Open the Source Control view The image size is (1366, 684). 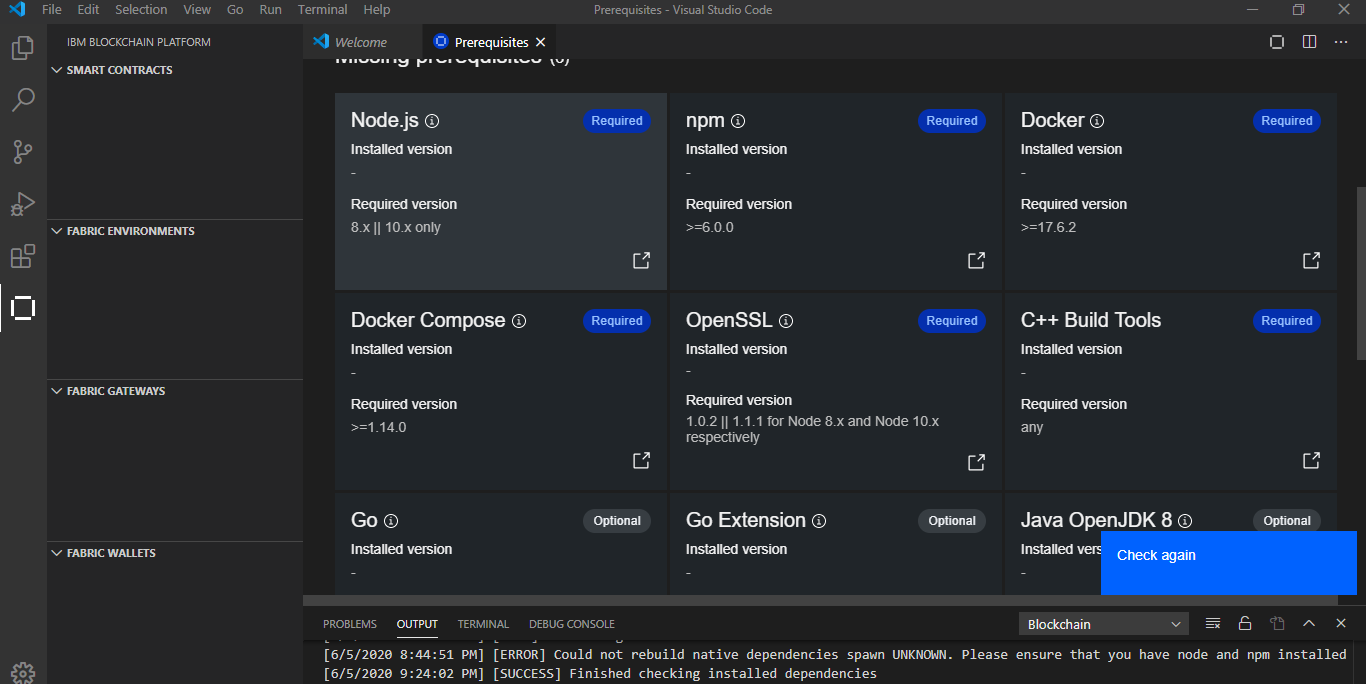[22, 151]
